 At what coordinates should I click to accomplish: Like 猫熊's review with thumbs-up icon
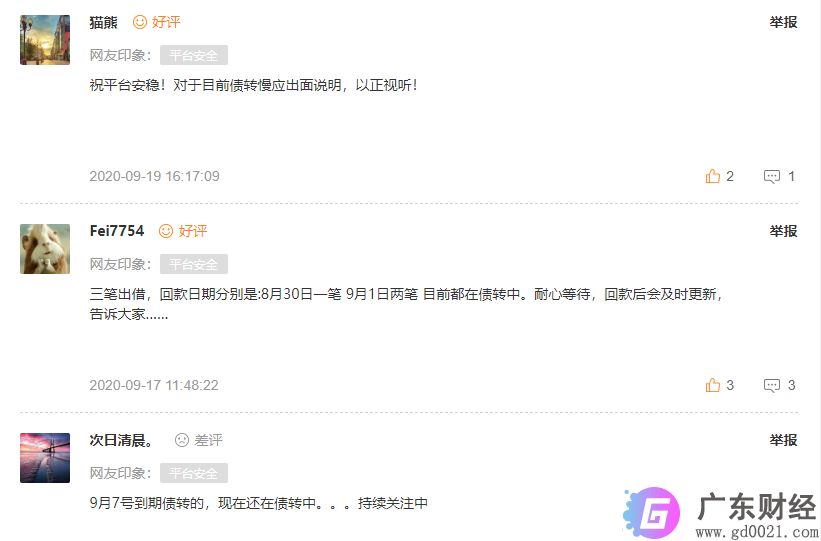713,176
